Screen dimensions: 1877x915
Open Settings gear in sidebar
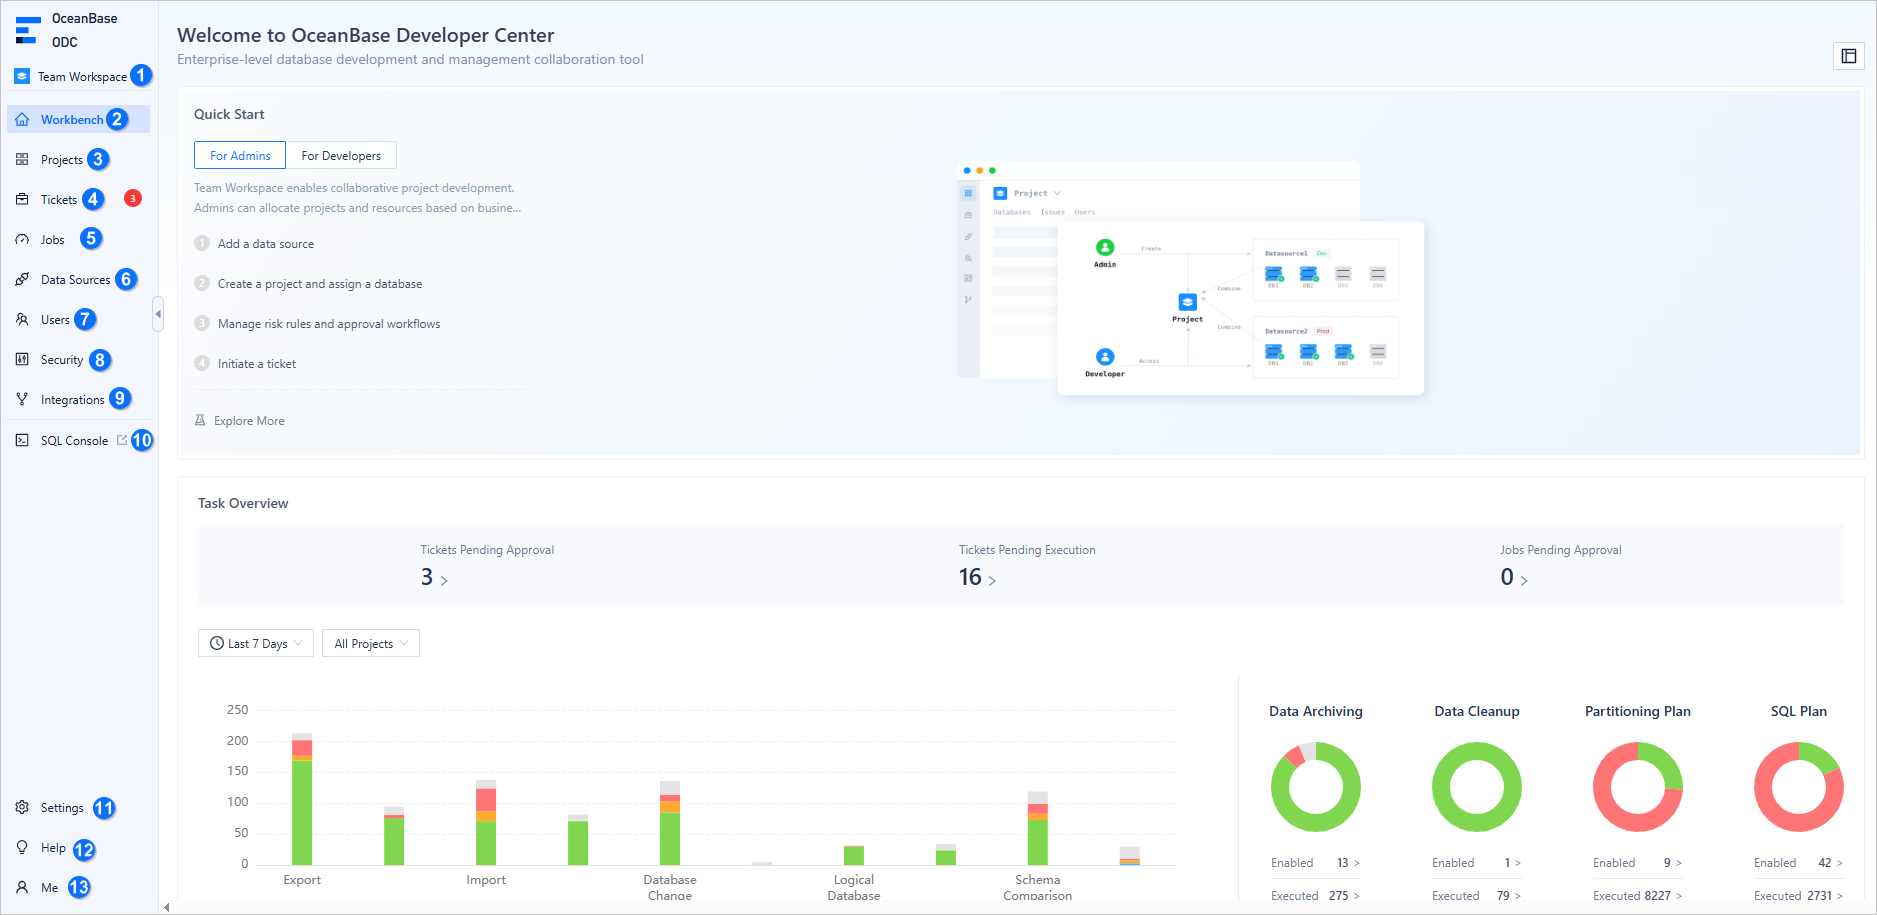coord(22,808)
